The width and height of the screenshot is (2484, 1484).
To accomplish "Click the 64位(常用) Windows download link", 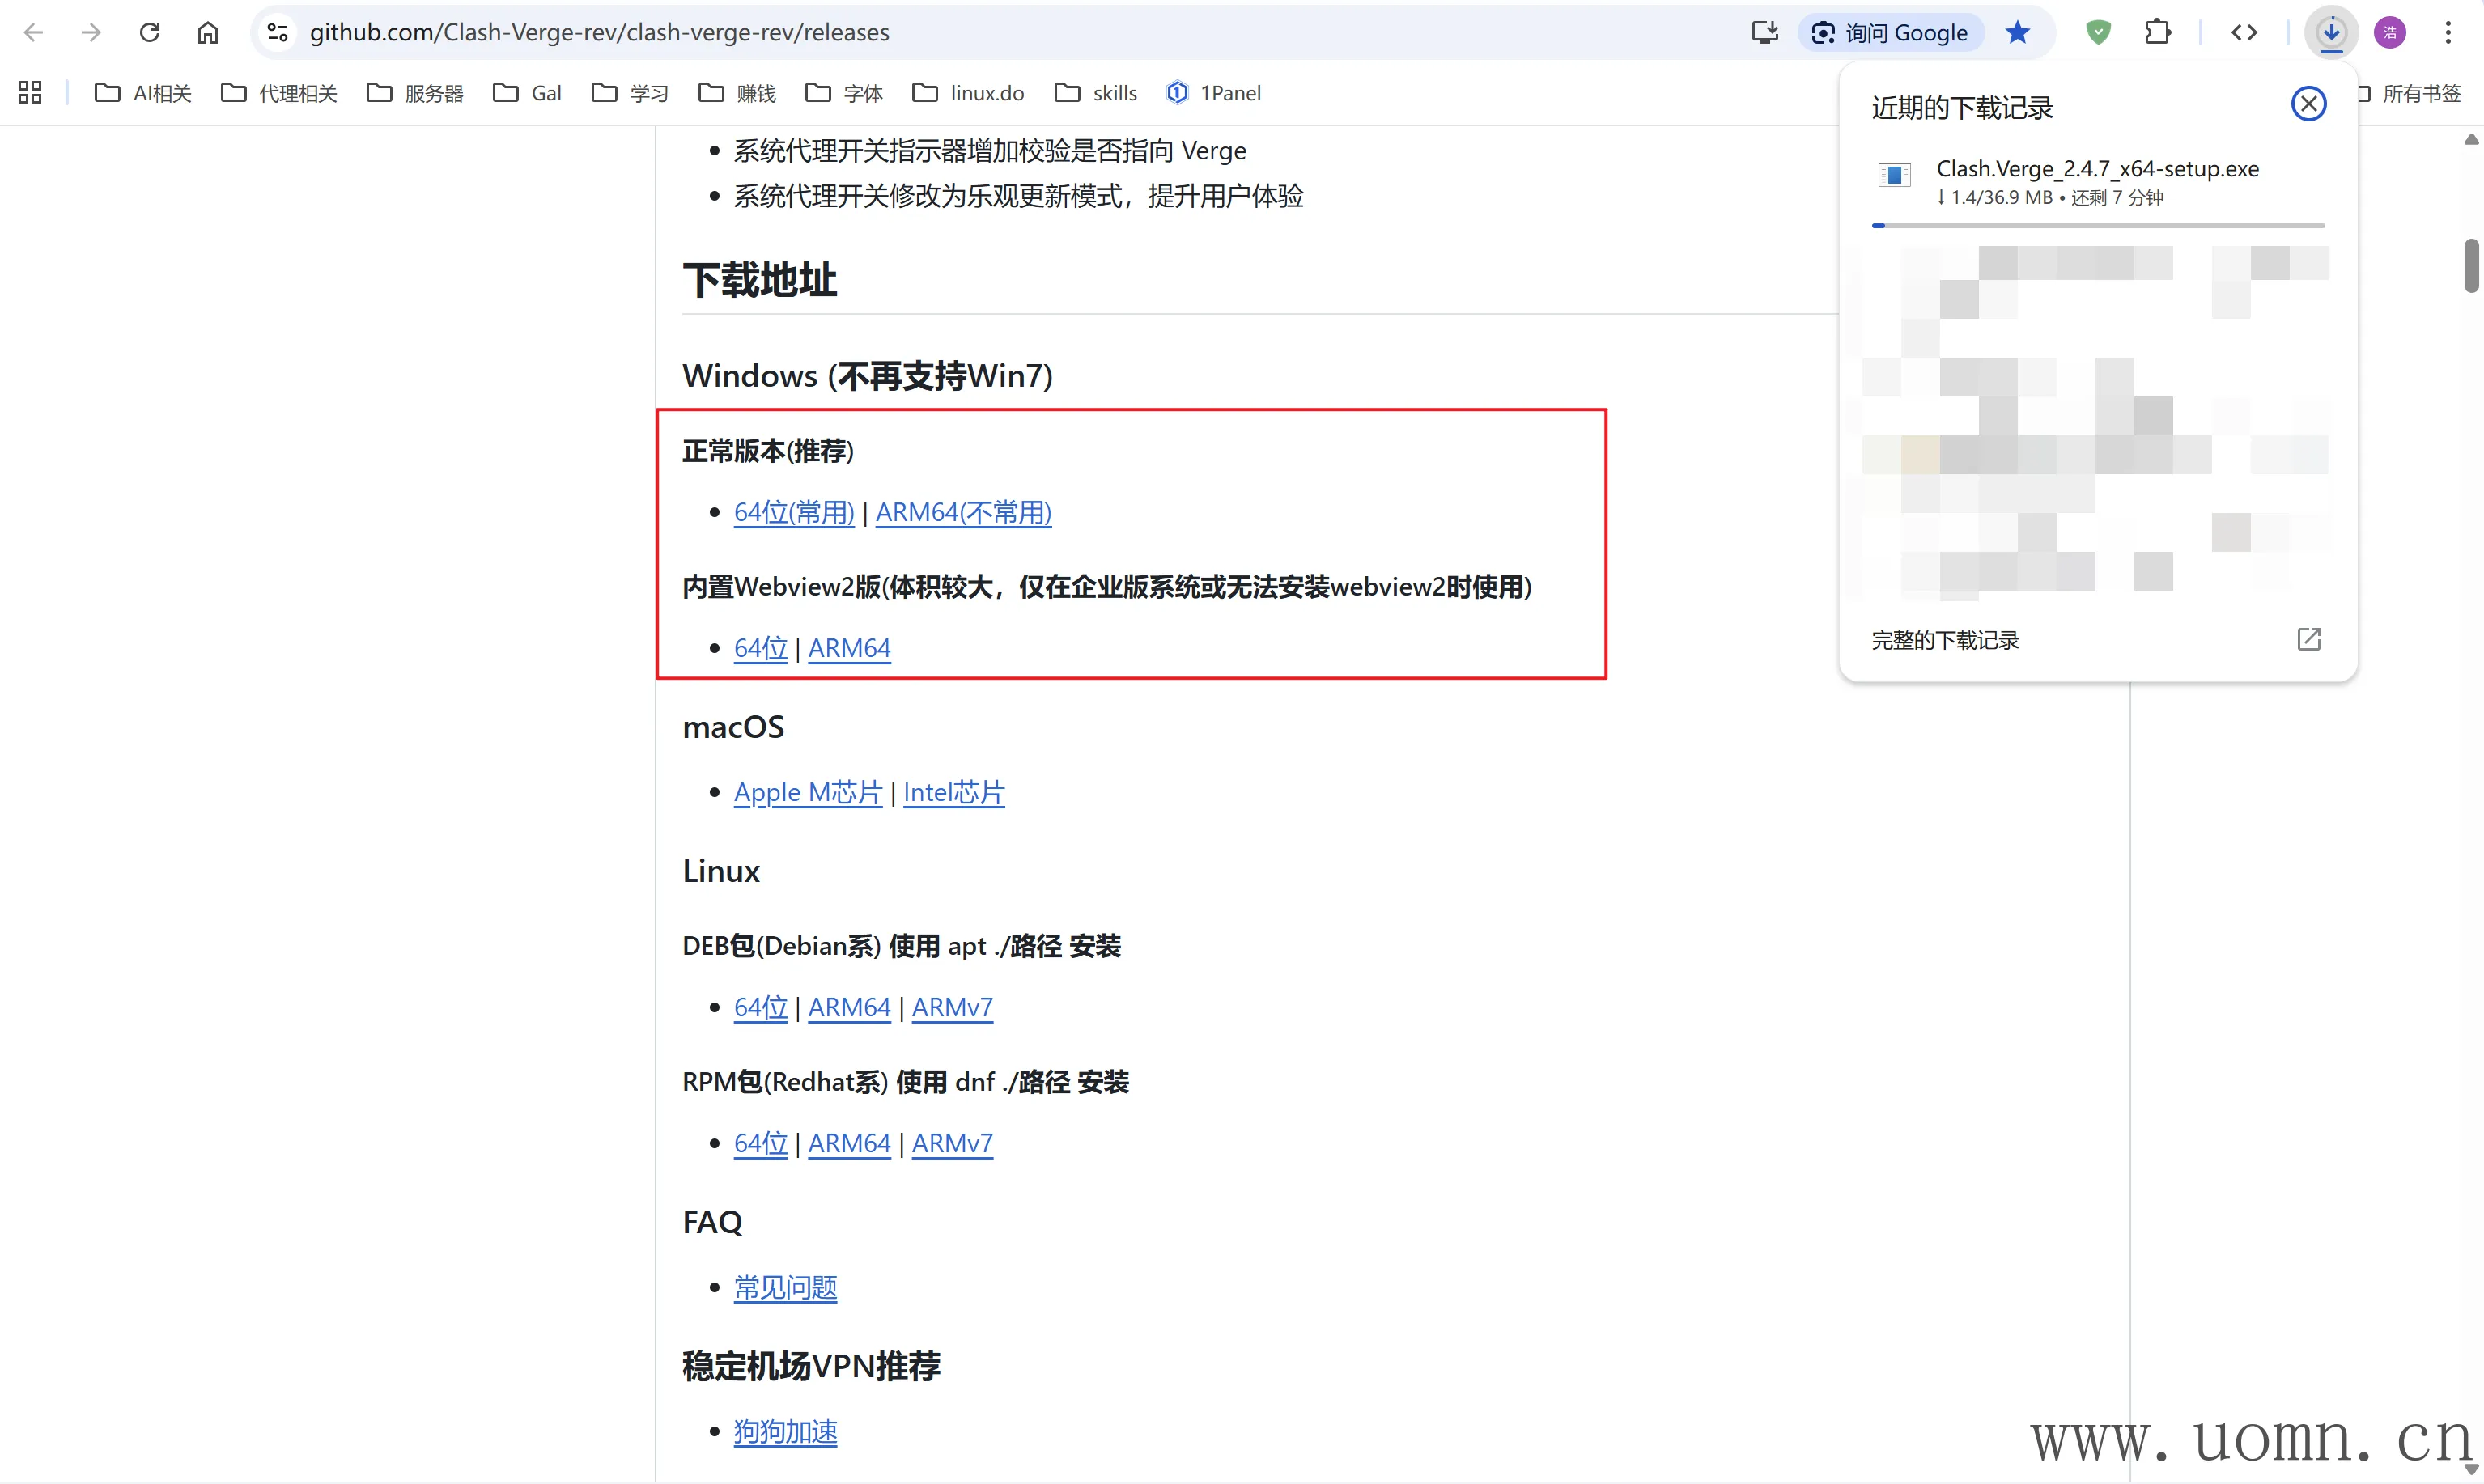I will coord(794,512).
